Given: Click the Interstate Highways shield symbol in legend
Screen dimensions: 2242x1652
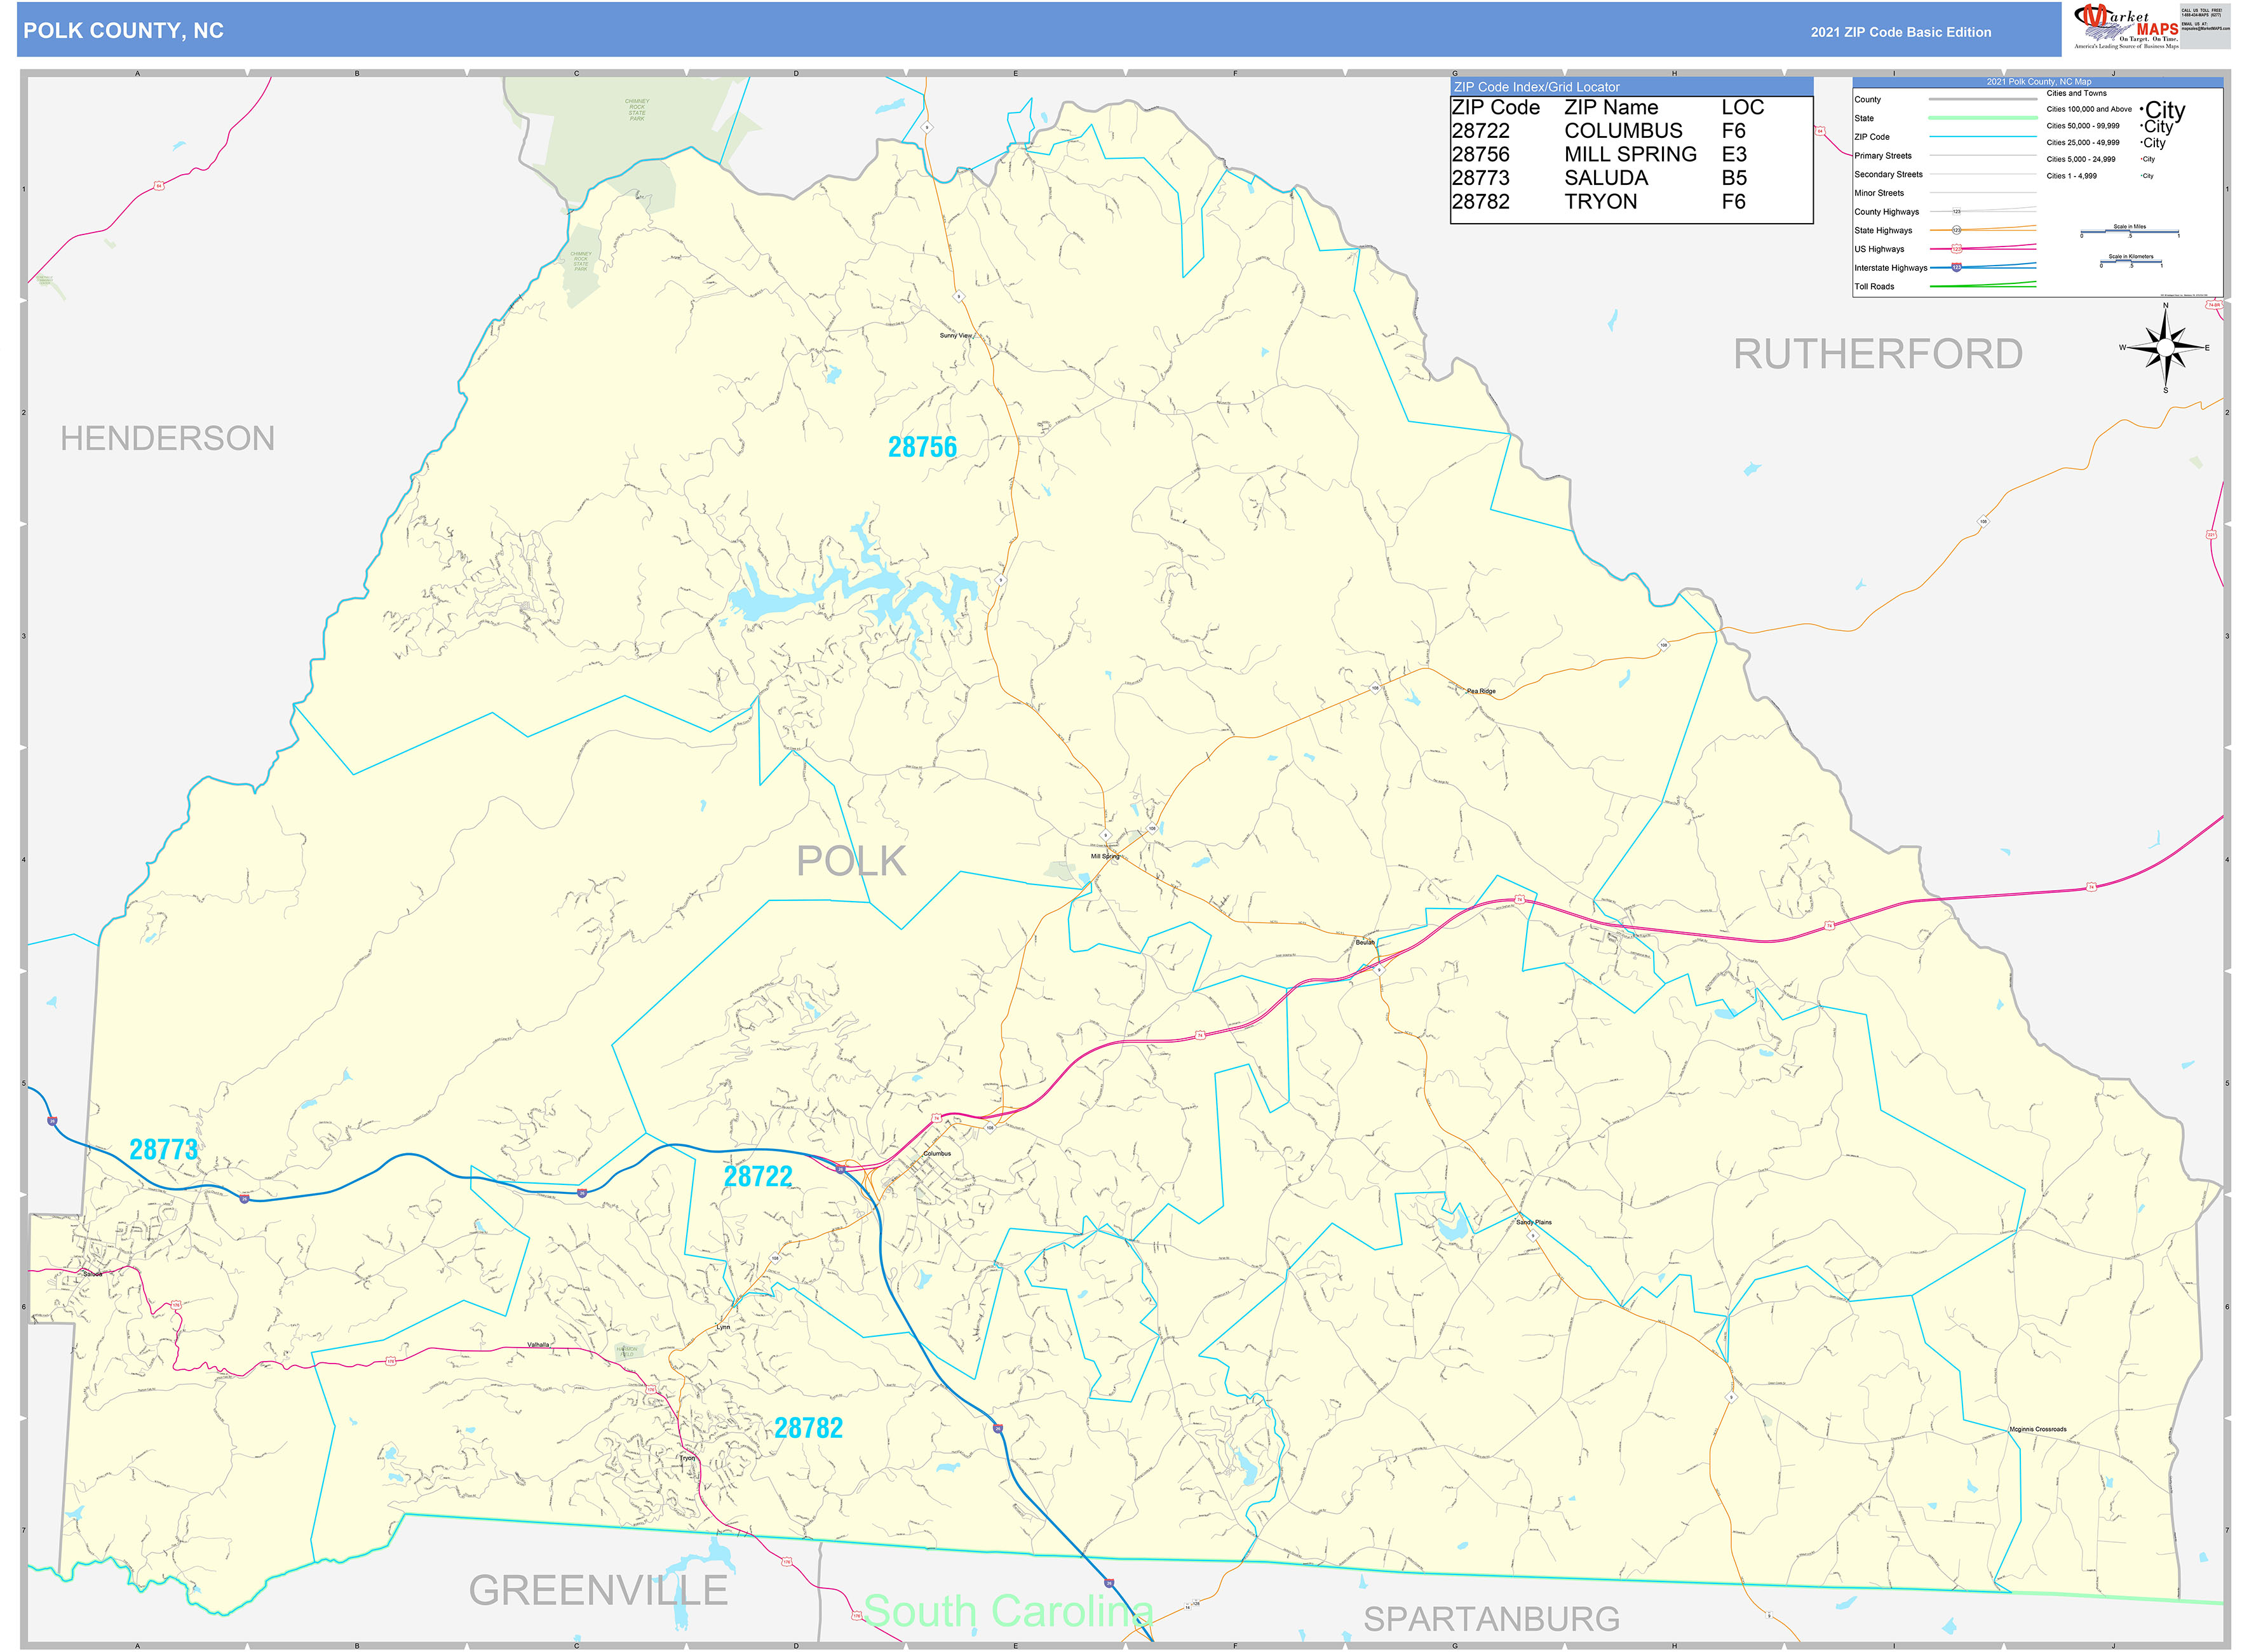Looking at the screenshot, I should pyautogui.click(x=1957, y=268).
